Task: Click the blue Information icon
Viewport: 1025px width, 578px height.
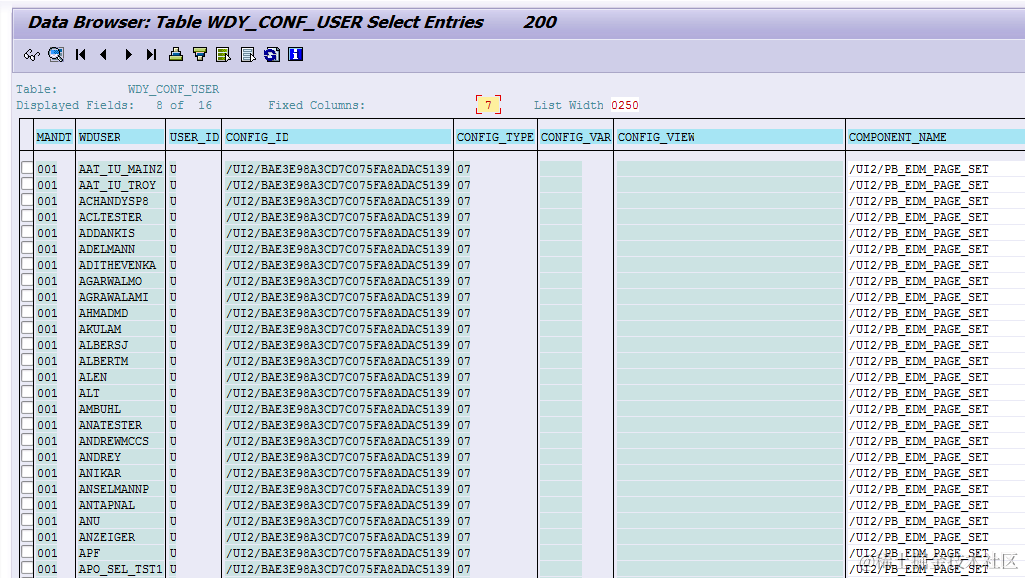Action: [295, 55]
